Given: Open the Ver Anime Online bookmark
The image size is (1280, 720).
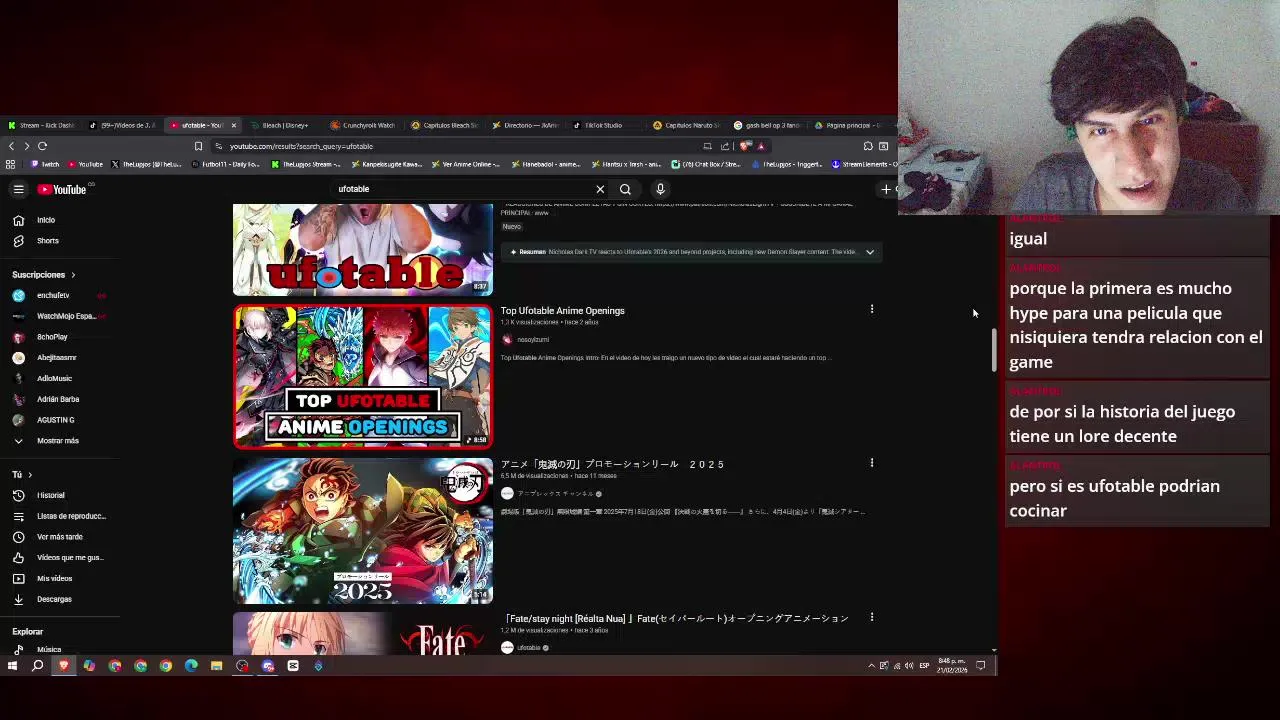Looking at the screenshot, I should (x=465, y=164).
